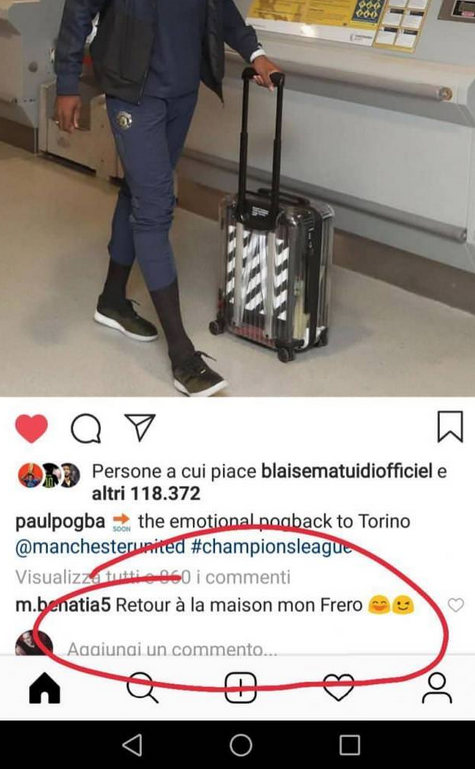View list of altri 118.372 likes
The height and width of the screenshot is (769, 475).
(146, 493)
